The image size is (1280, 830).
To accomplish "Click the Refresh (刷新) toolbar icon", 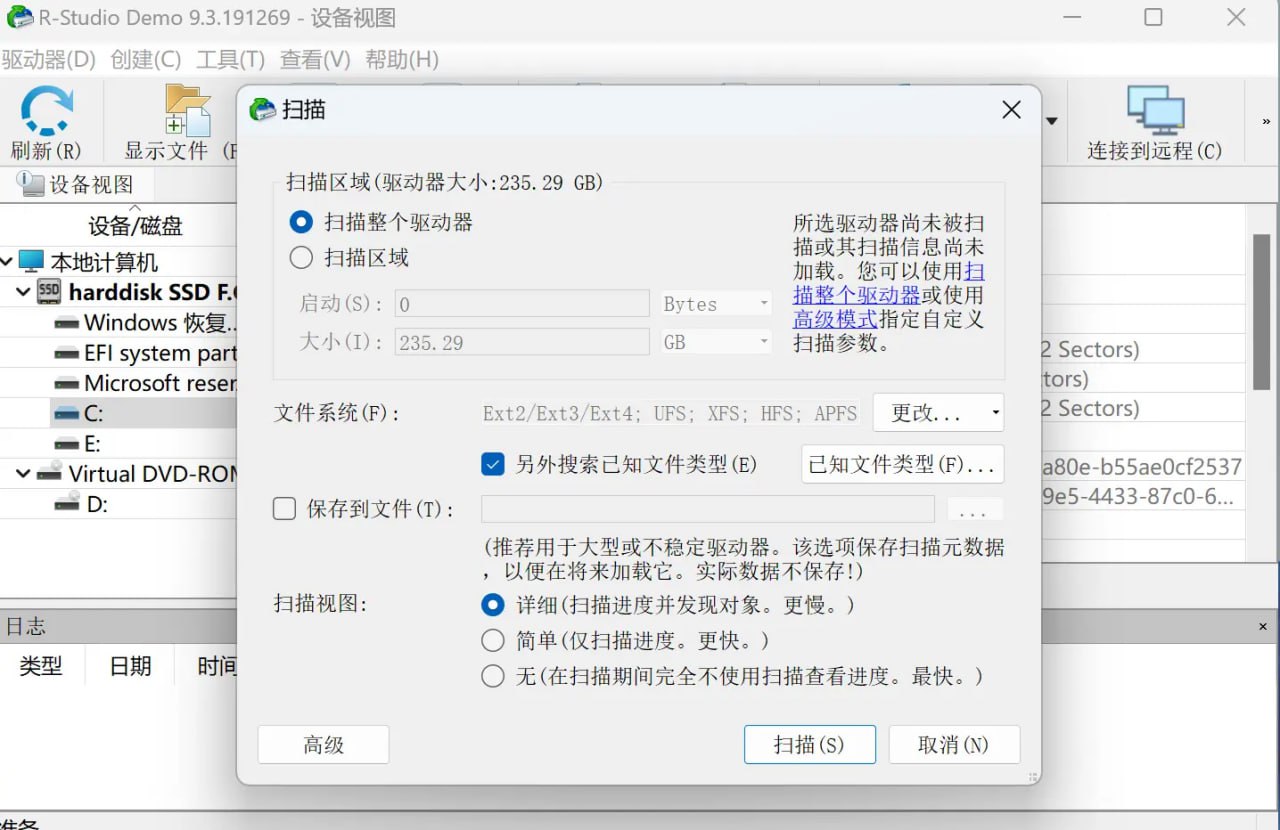I will (46, 111).
